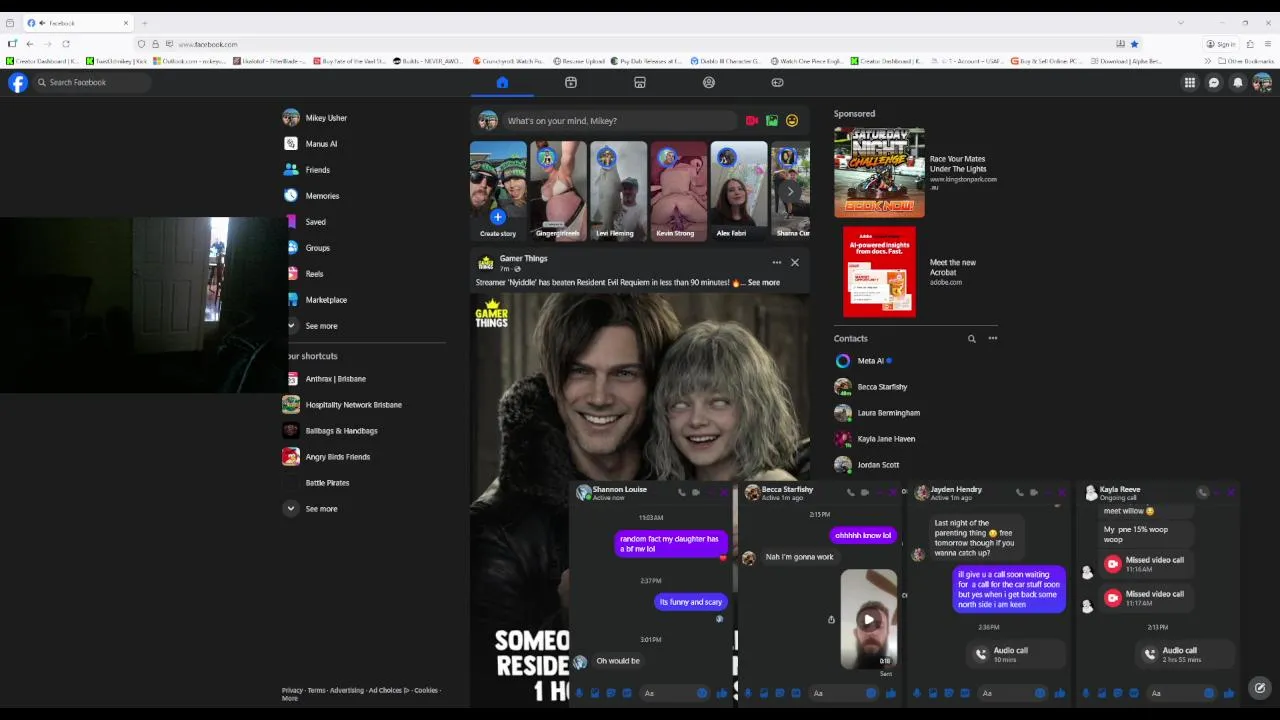Play the video in Becca Starfishy chat

869,620
